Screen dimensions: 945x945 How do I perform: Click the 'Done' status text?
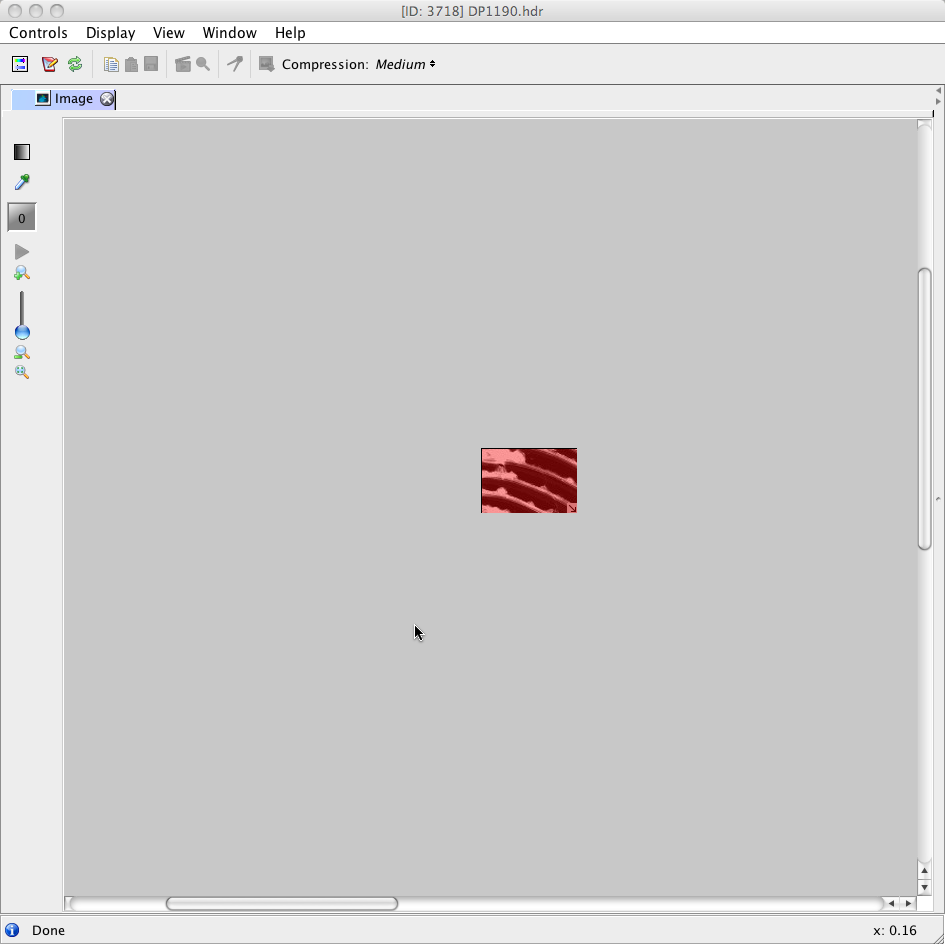(48, 930)
